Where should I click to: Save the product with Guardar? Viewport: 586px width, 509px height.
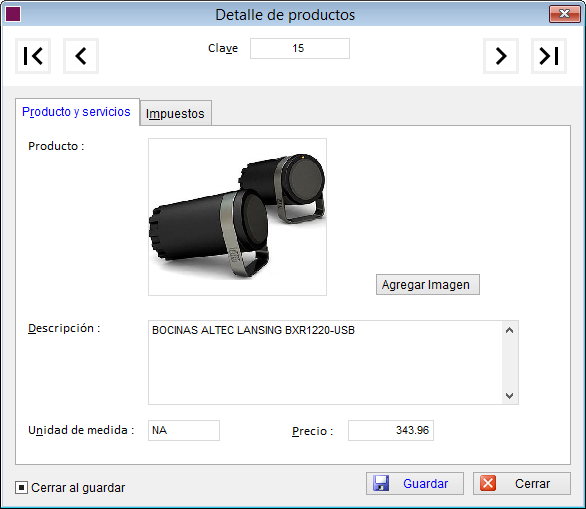pyautogui.click(x=415, y=484)
